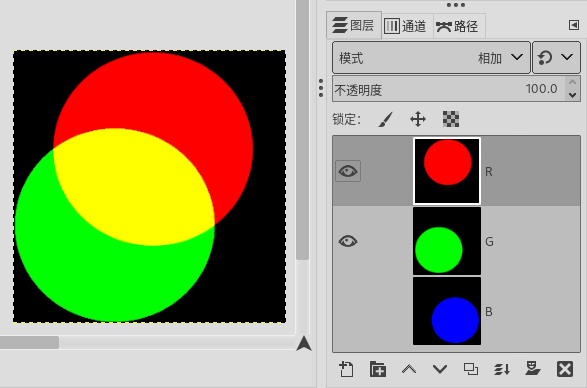Toggle the lock alpha channel checkerboard icon
This screenshot has width=587, height=388.
pos(451,119)
